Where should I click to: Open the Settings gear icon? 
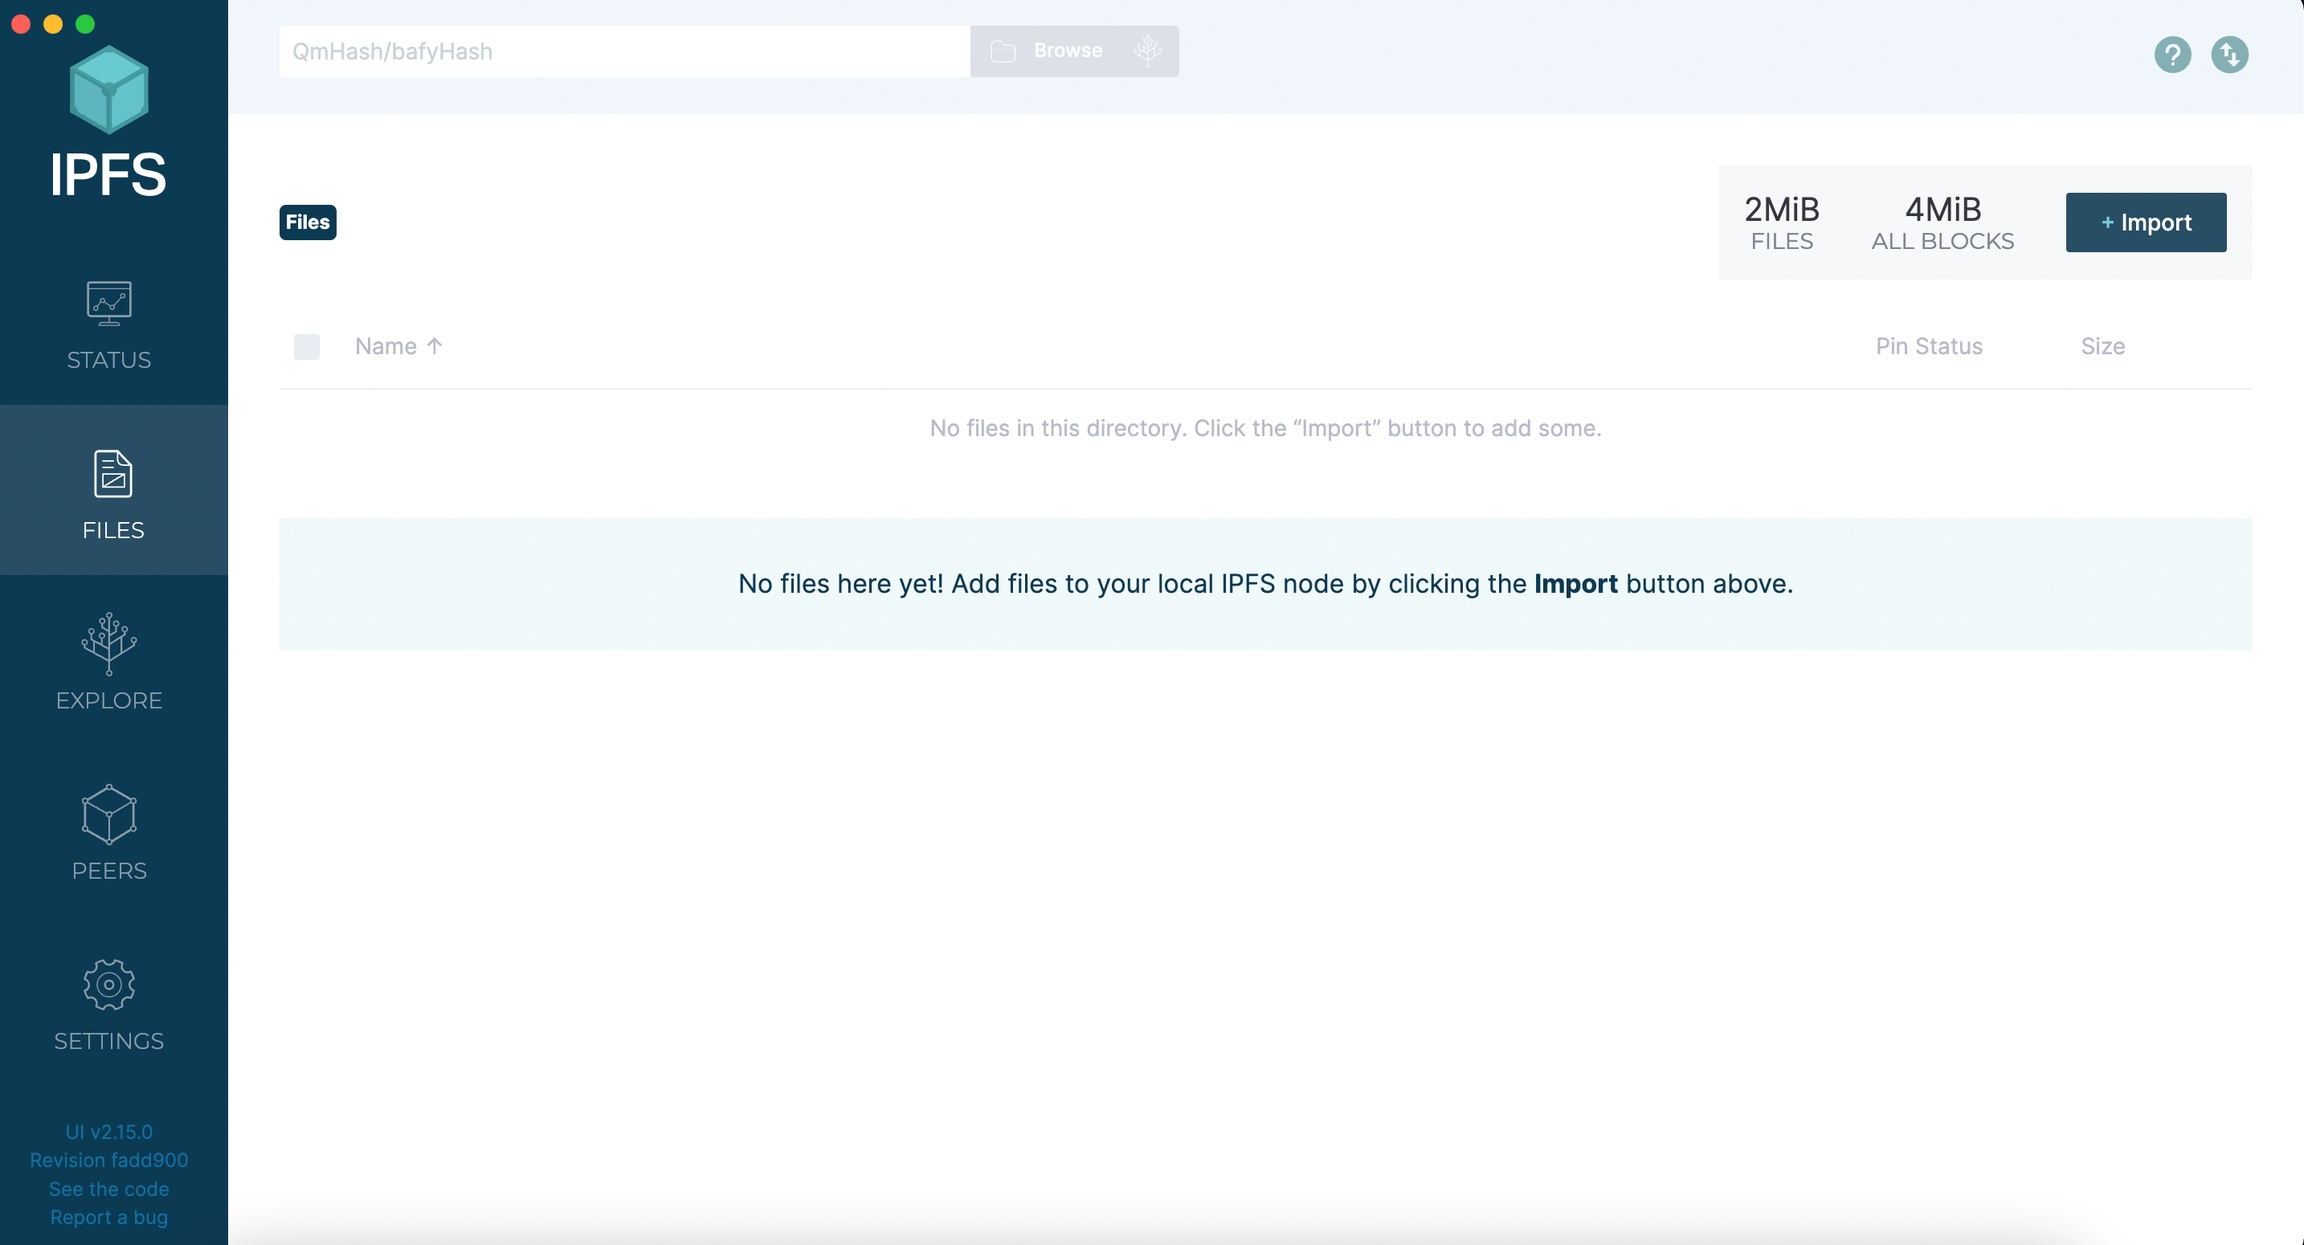pos(109,985)
